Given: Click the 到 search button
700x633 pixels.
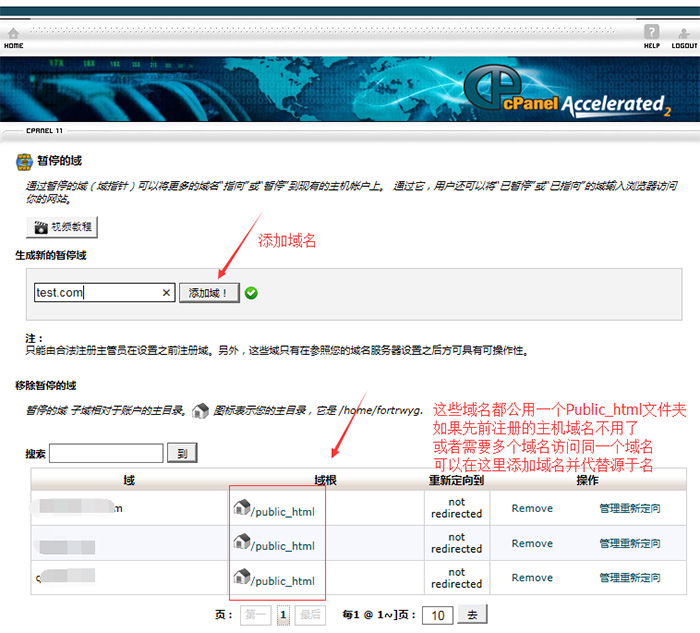Looking at the screenshot, I should [182, 453].
